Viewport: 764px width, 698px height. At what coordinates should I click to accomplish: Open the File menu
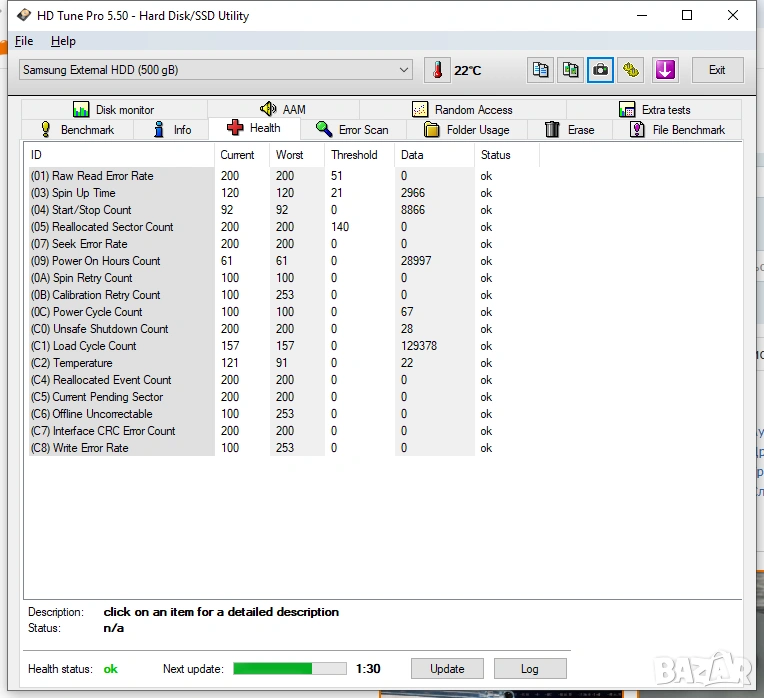24,41
